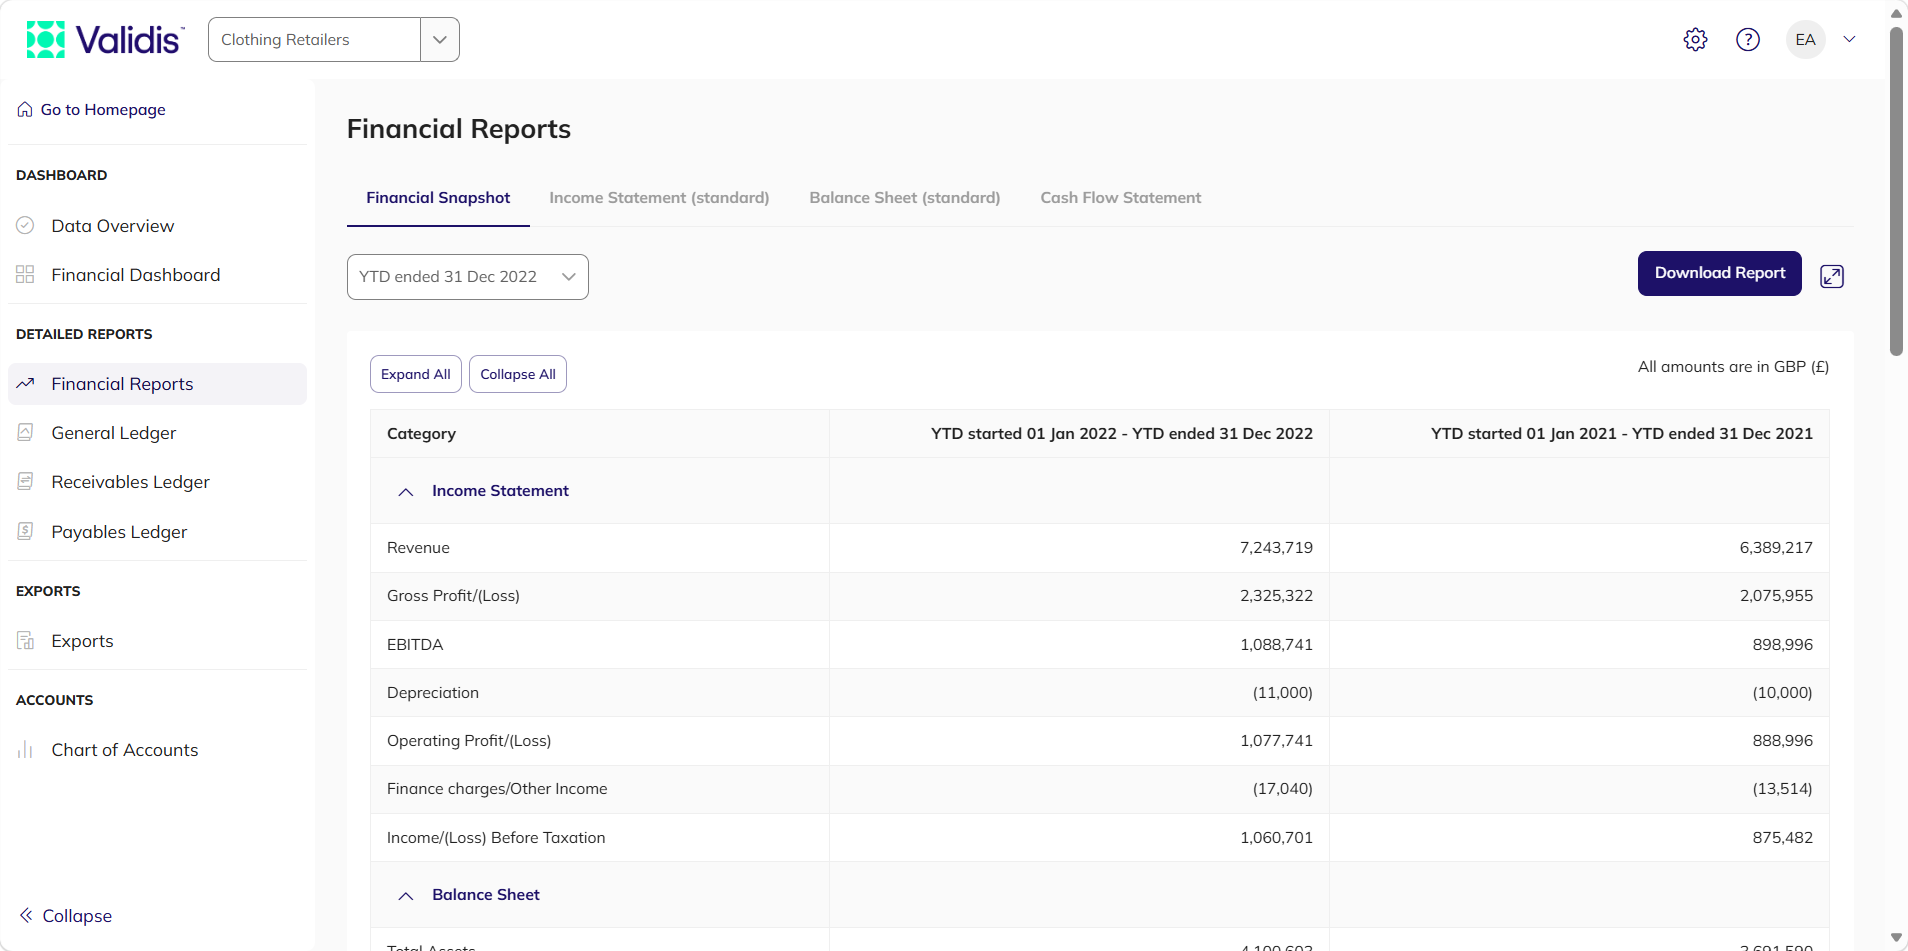Open Receivables Ledger report
This screenshot has width=1908, height=951.
131,482
